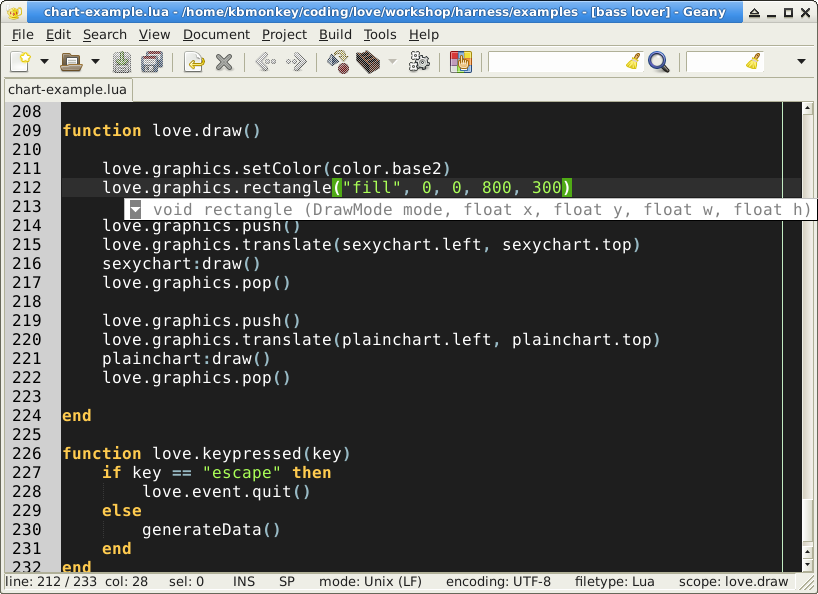The image size is (818, 594).
Task: Open the Document menu
Action: tap(216, 34)
